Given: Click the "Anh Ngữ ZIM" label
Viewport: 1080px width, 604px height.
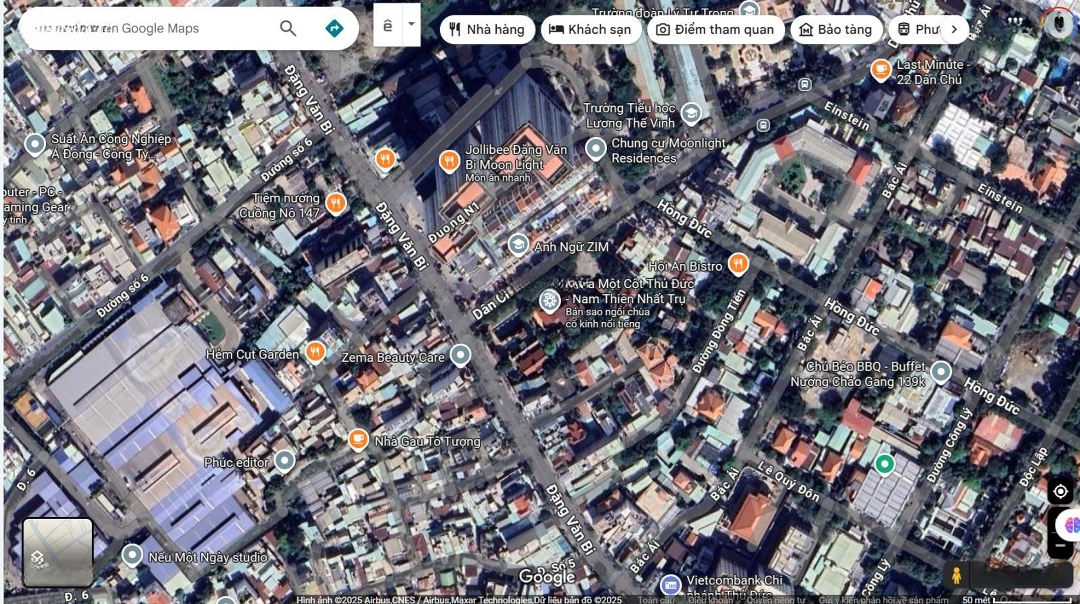Looking at the screenshot, I should click(571, 247).
